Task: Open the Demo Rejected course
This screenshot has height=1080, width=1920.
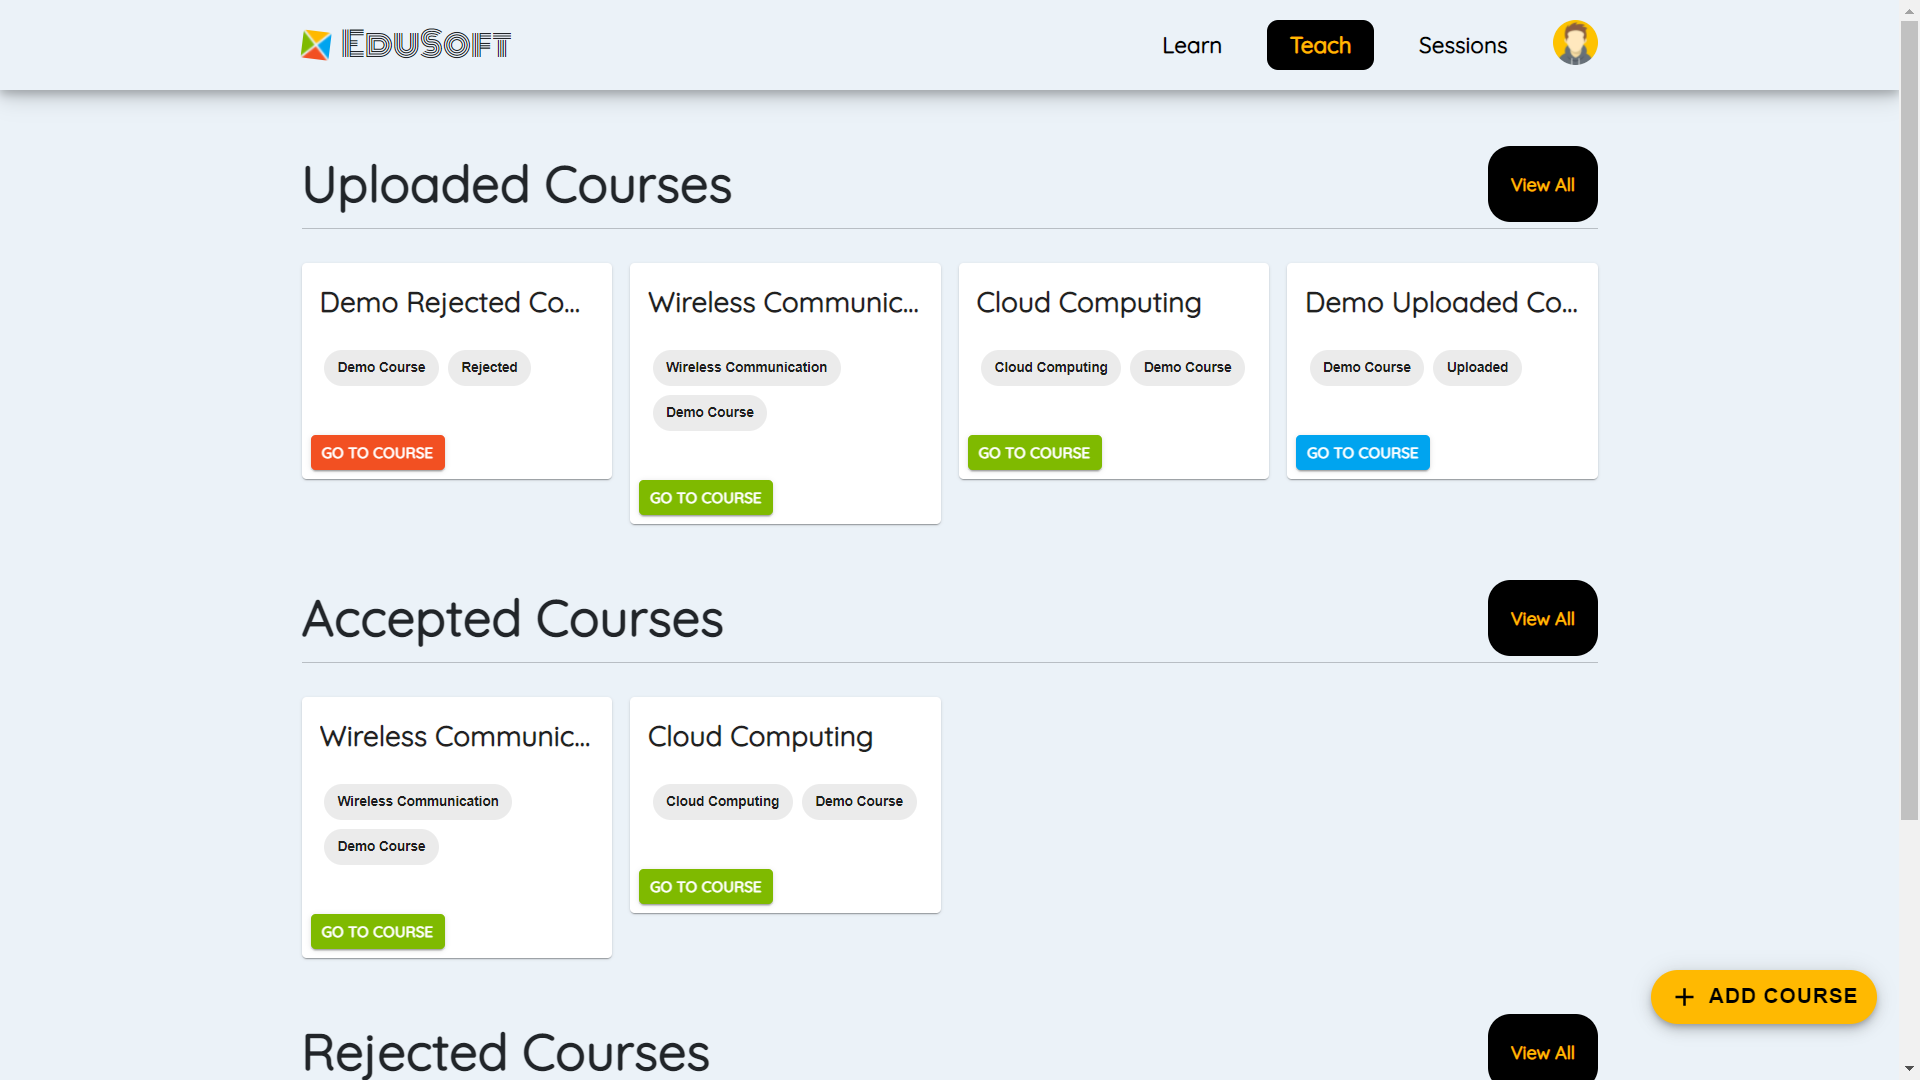Action: 377,452
